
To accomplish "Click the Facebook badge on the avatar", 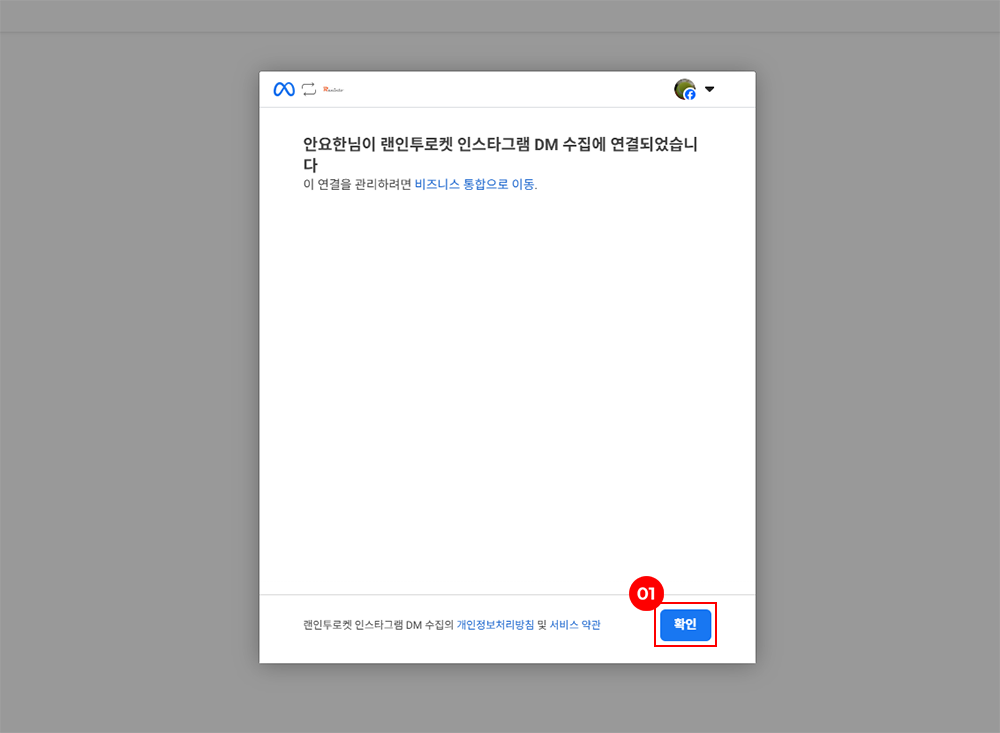I will pos(690,95).
